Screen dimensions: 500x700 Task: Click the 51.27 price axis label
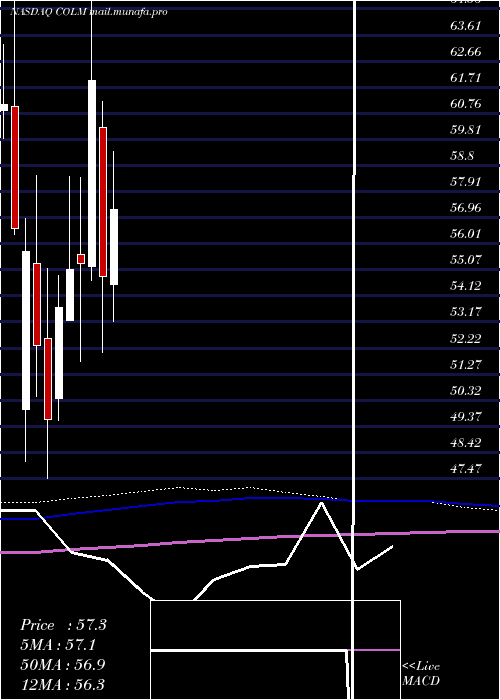(466, 365)
